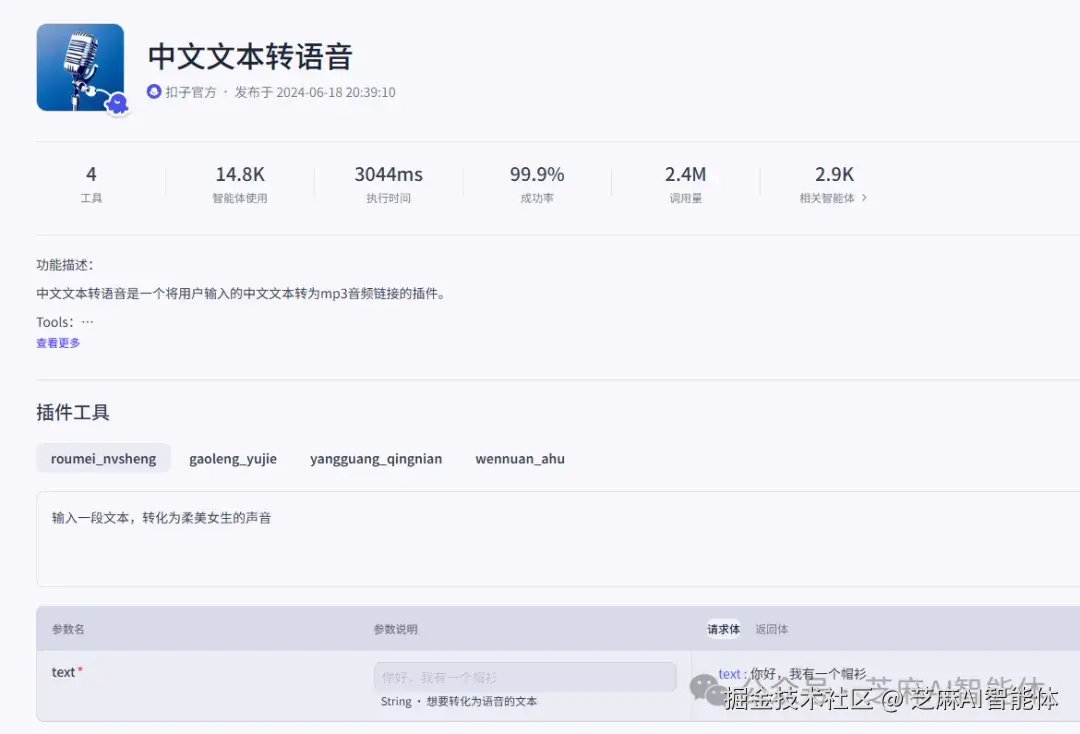The image size is (1080, 734).
Task: Select the wennuan_ahu tool
Action: (520, 458)
